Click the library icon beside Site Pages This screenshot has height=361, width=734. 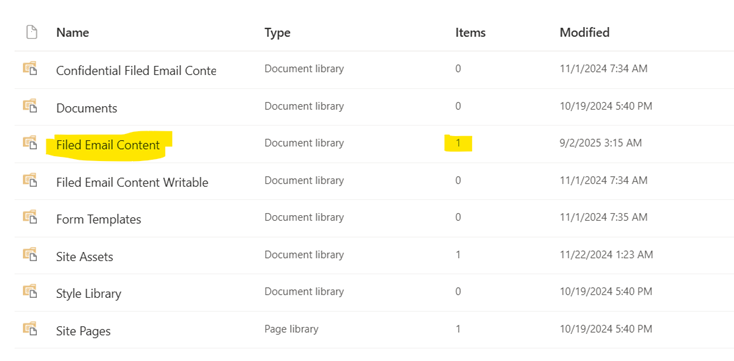pyautogui.click(x=30, y=328)
